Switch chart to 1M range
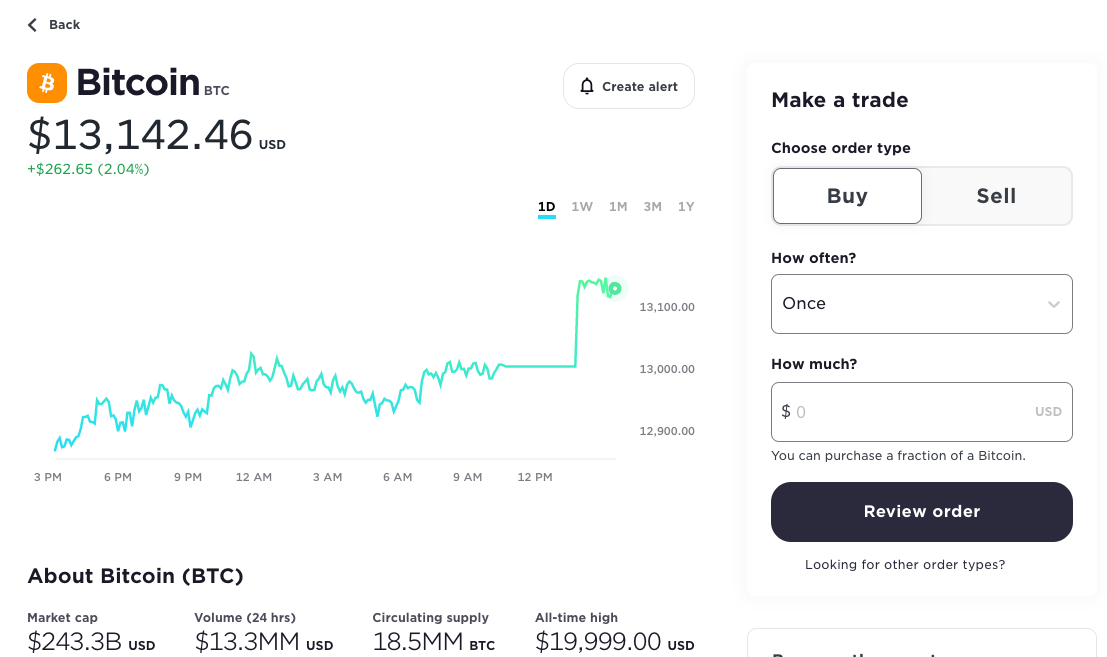 618,207
